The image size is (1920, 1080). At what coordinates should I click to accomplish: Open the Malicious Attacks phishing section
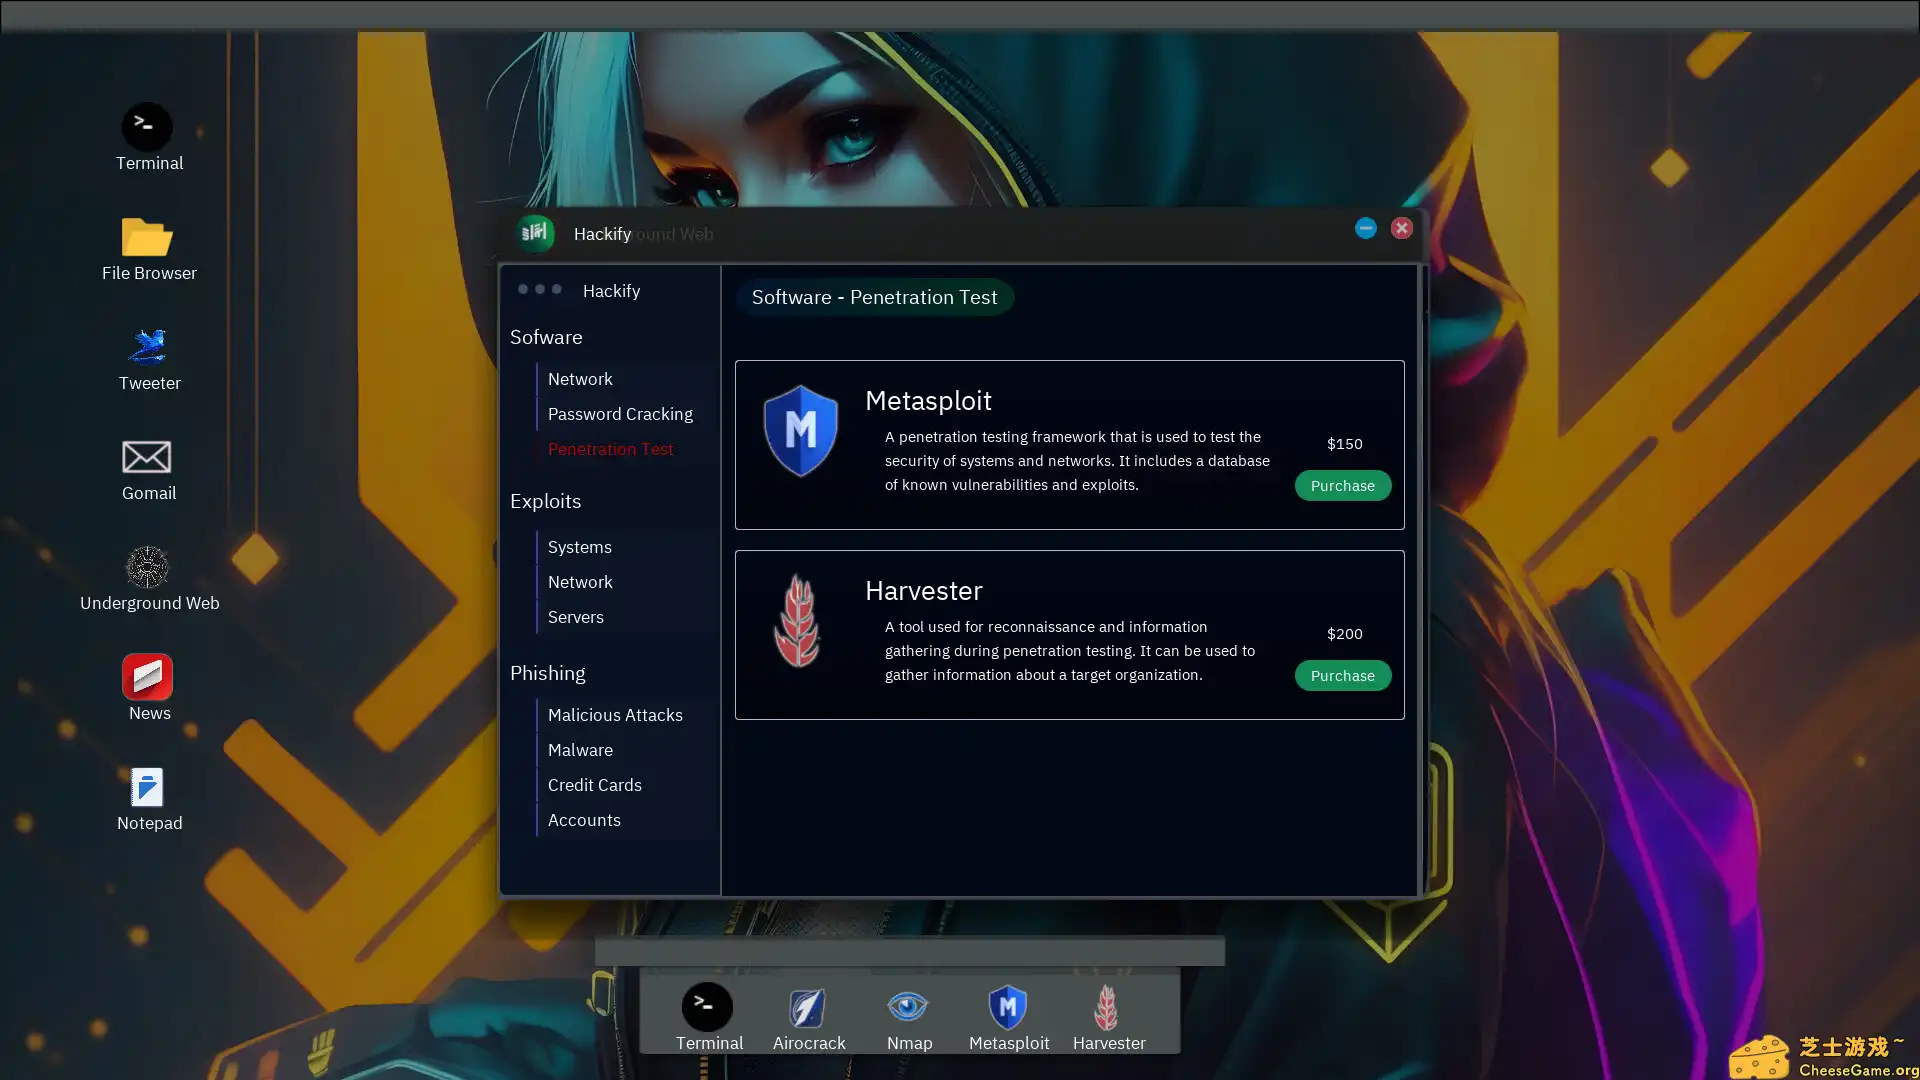point(615,714)
